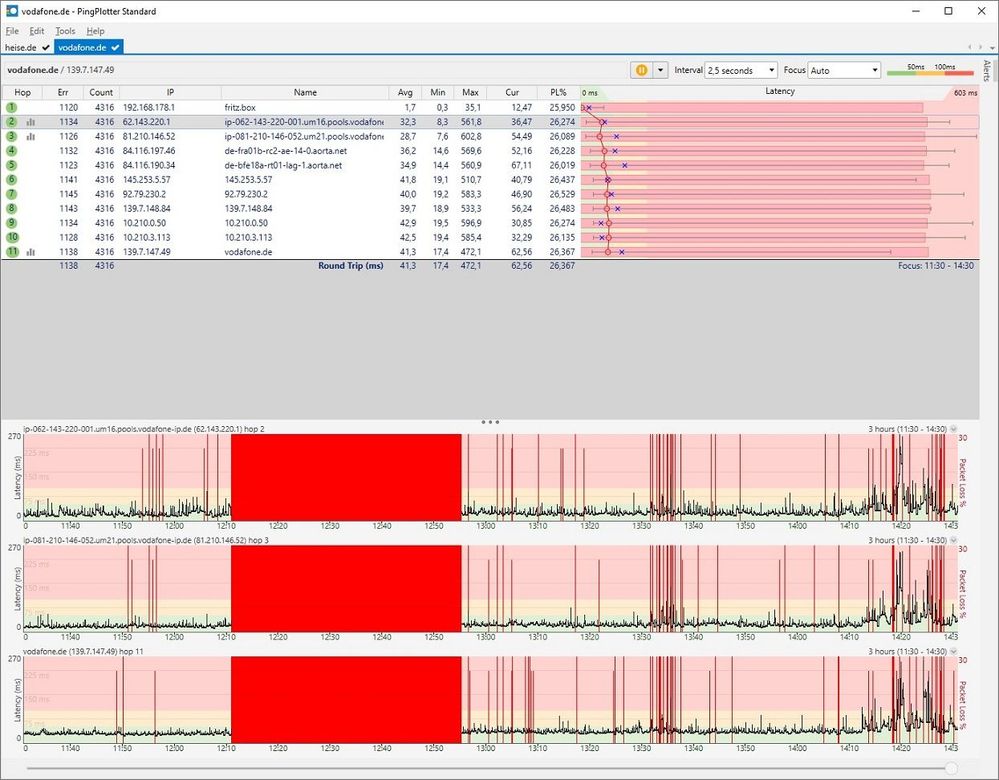Open the tab list dropdown arrow

click(992, 48)
